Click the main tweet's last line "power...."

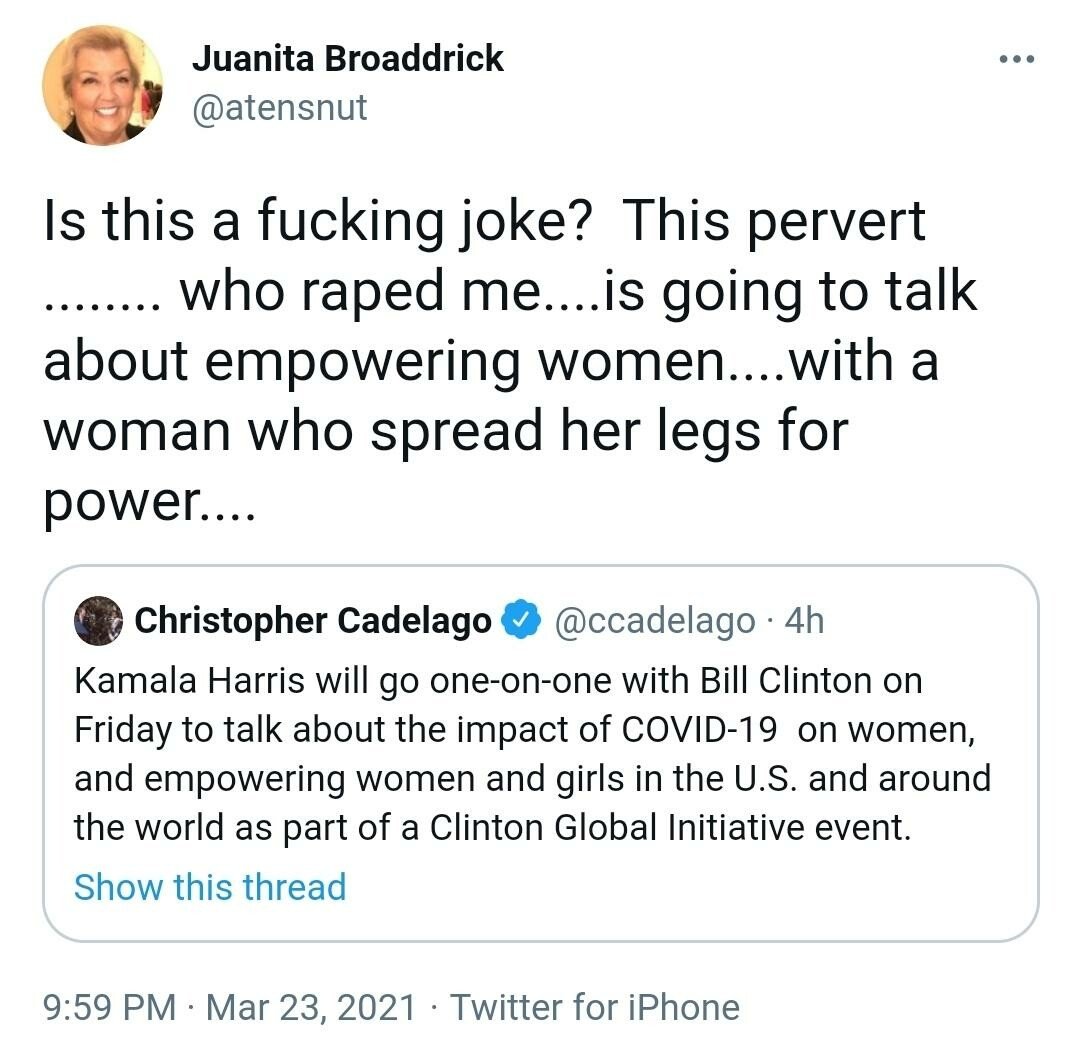[x=149, y=500]
